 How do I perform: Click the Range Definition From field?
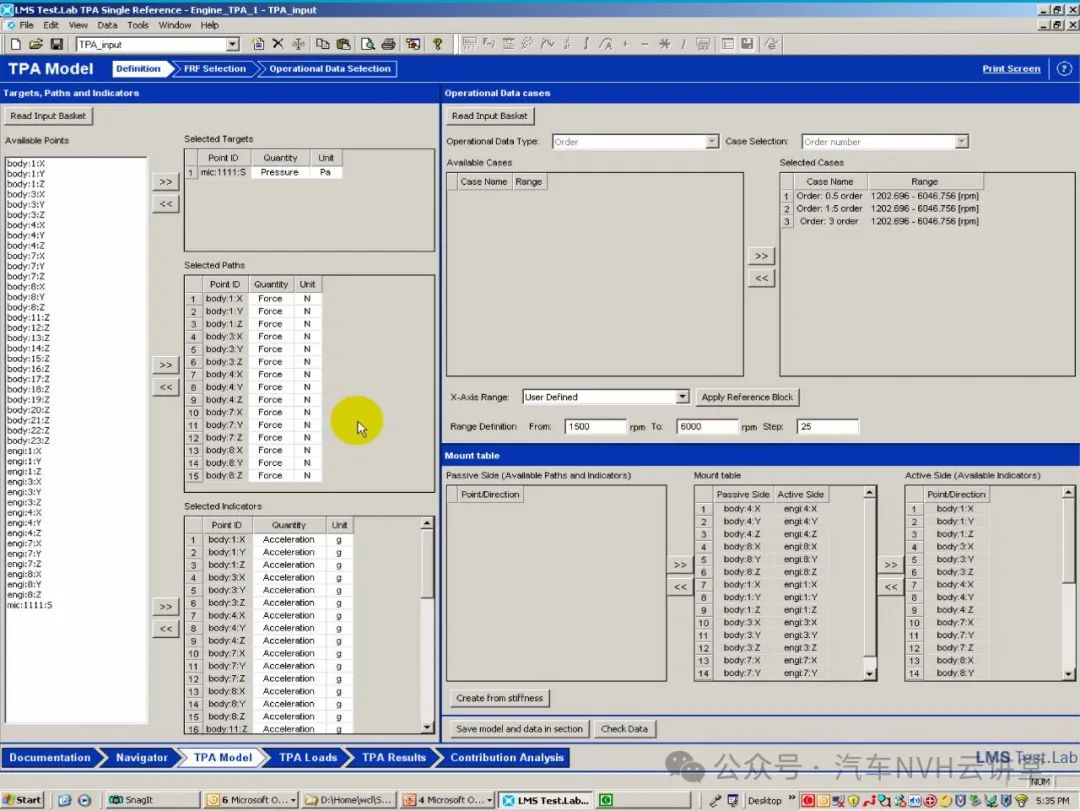pos(594,427)
